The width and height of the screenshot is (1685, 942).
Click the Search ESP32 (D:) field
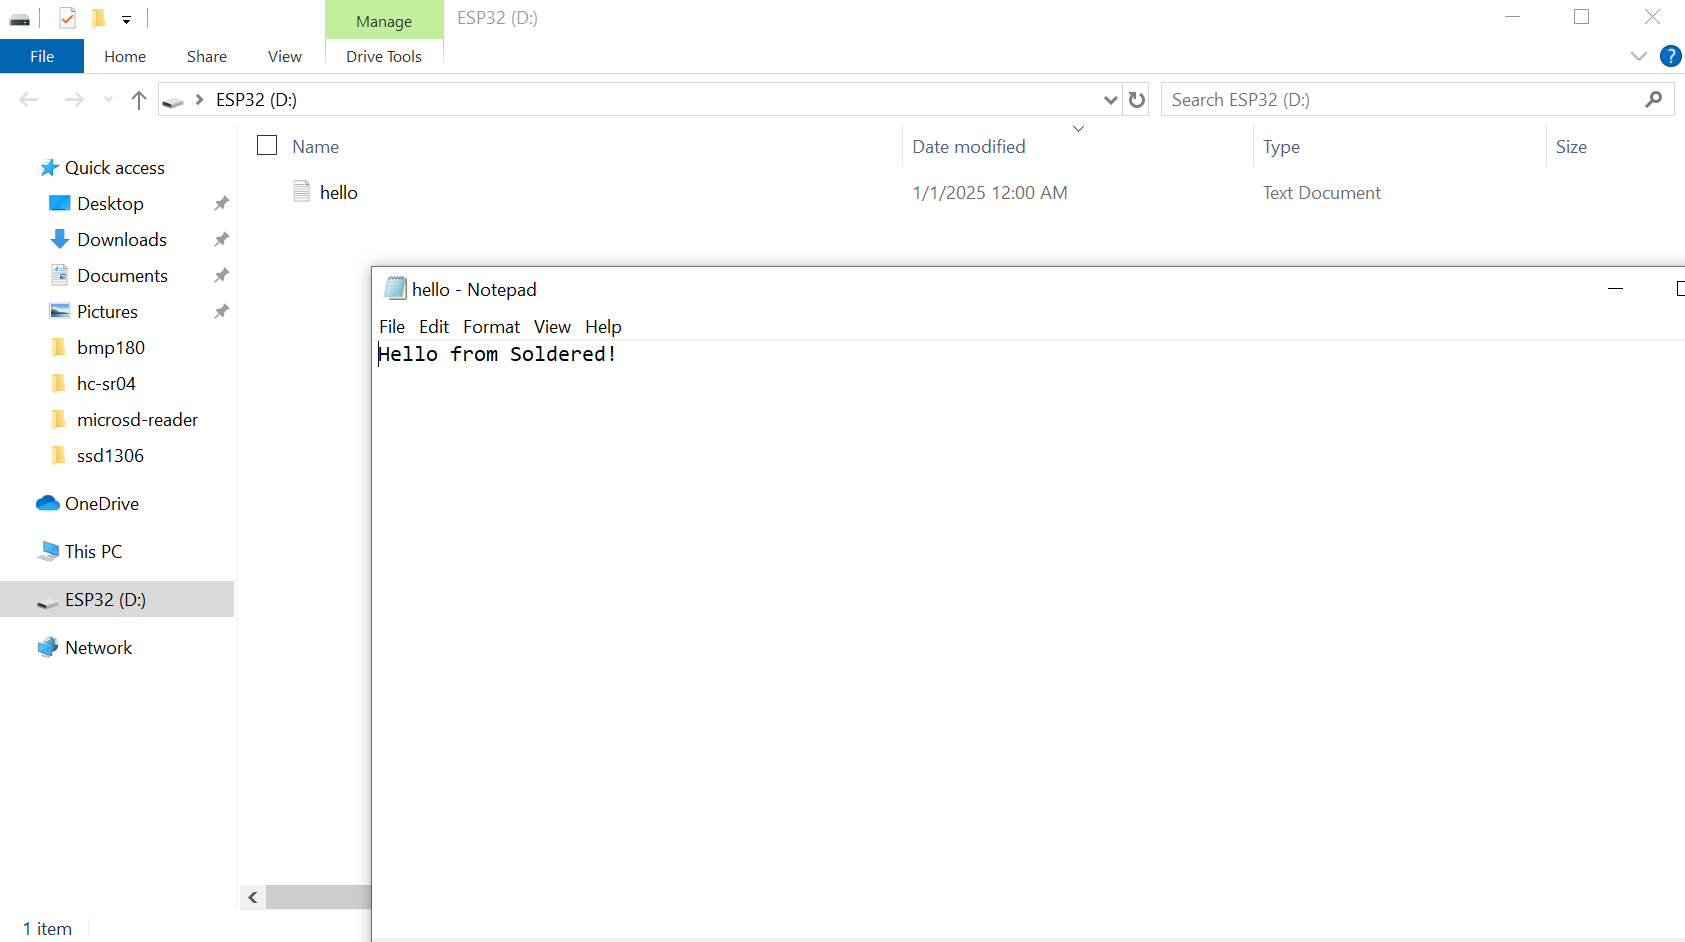coord(1400,100)
